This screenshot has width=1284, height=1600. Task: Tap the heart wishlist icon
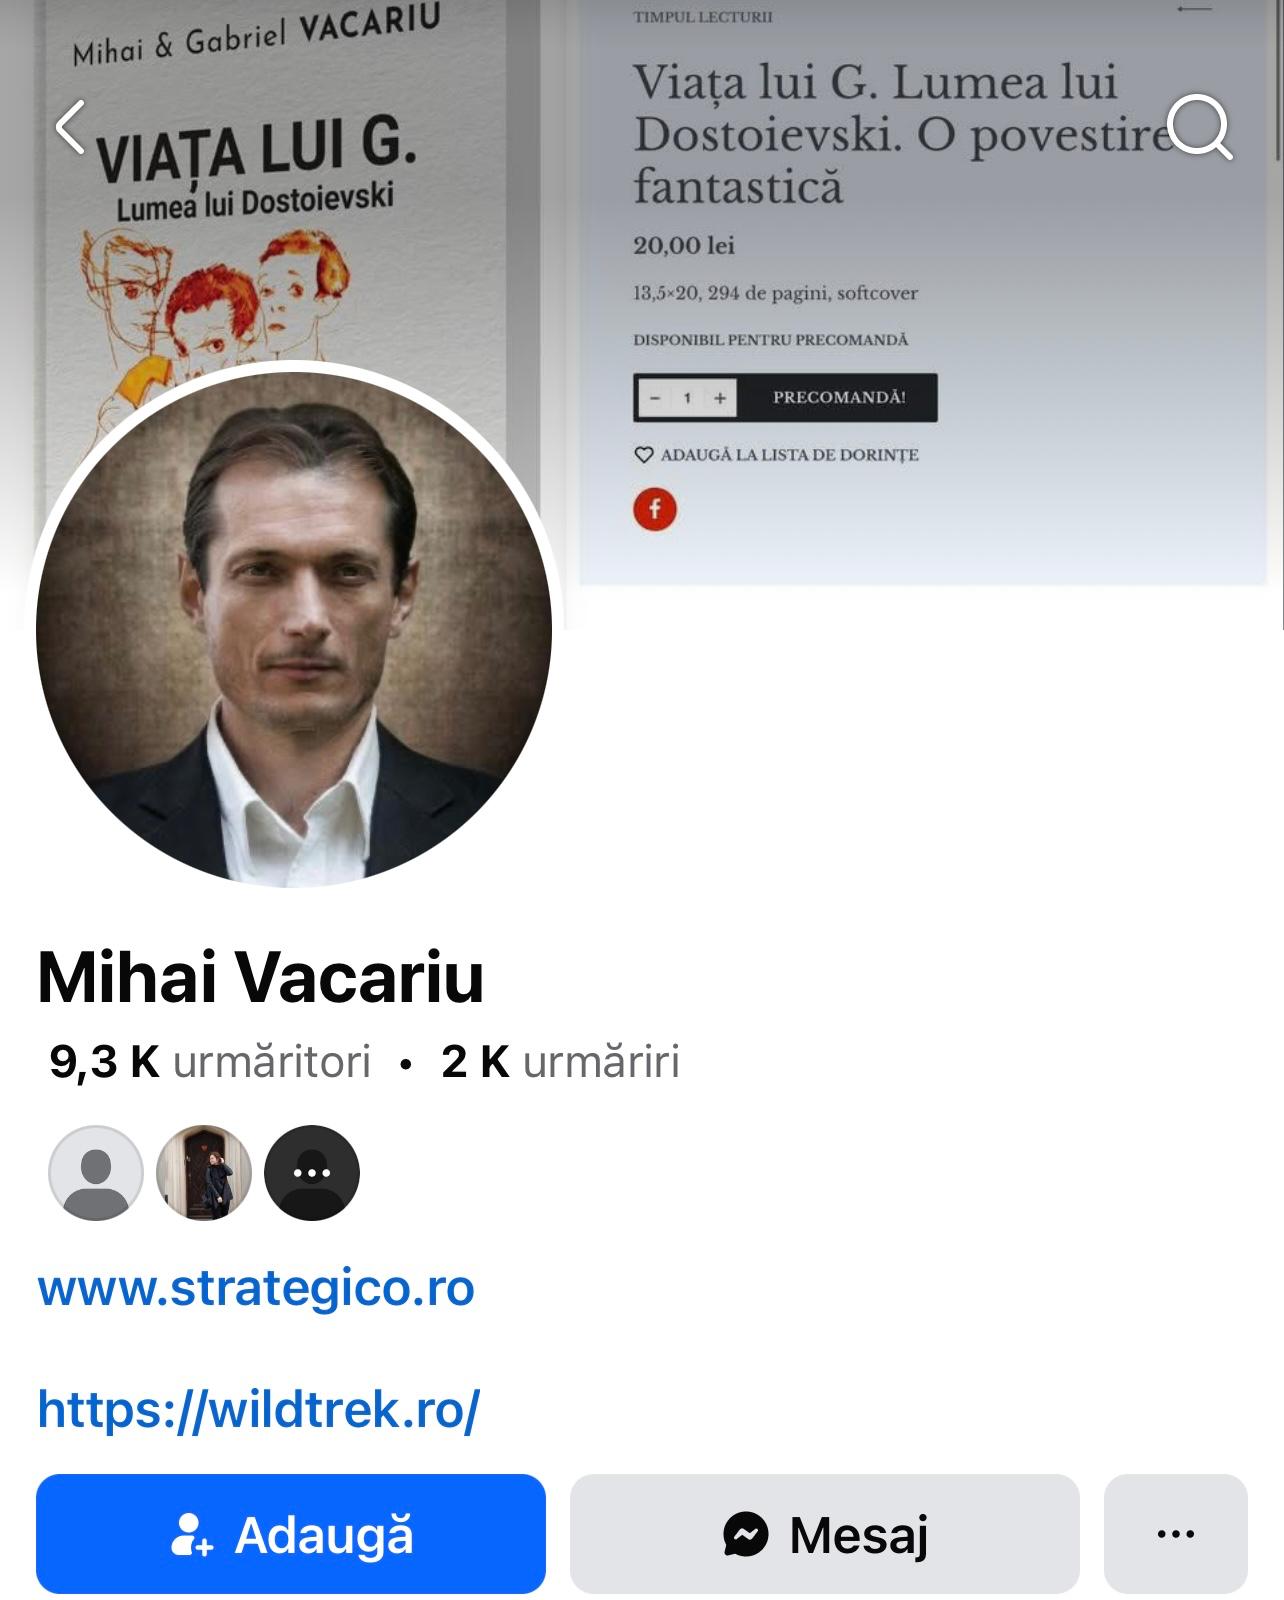click(644, 455)
